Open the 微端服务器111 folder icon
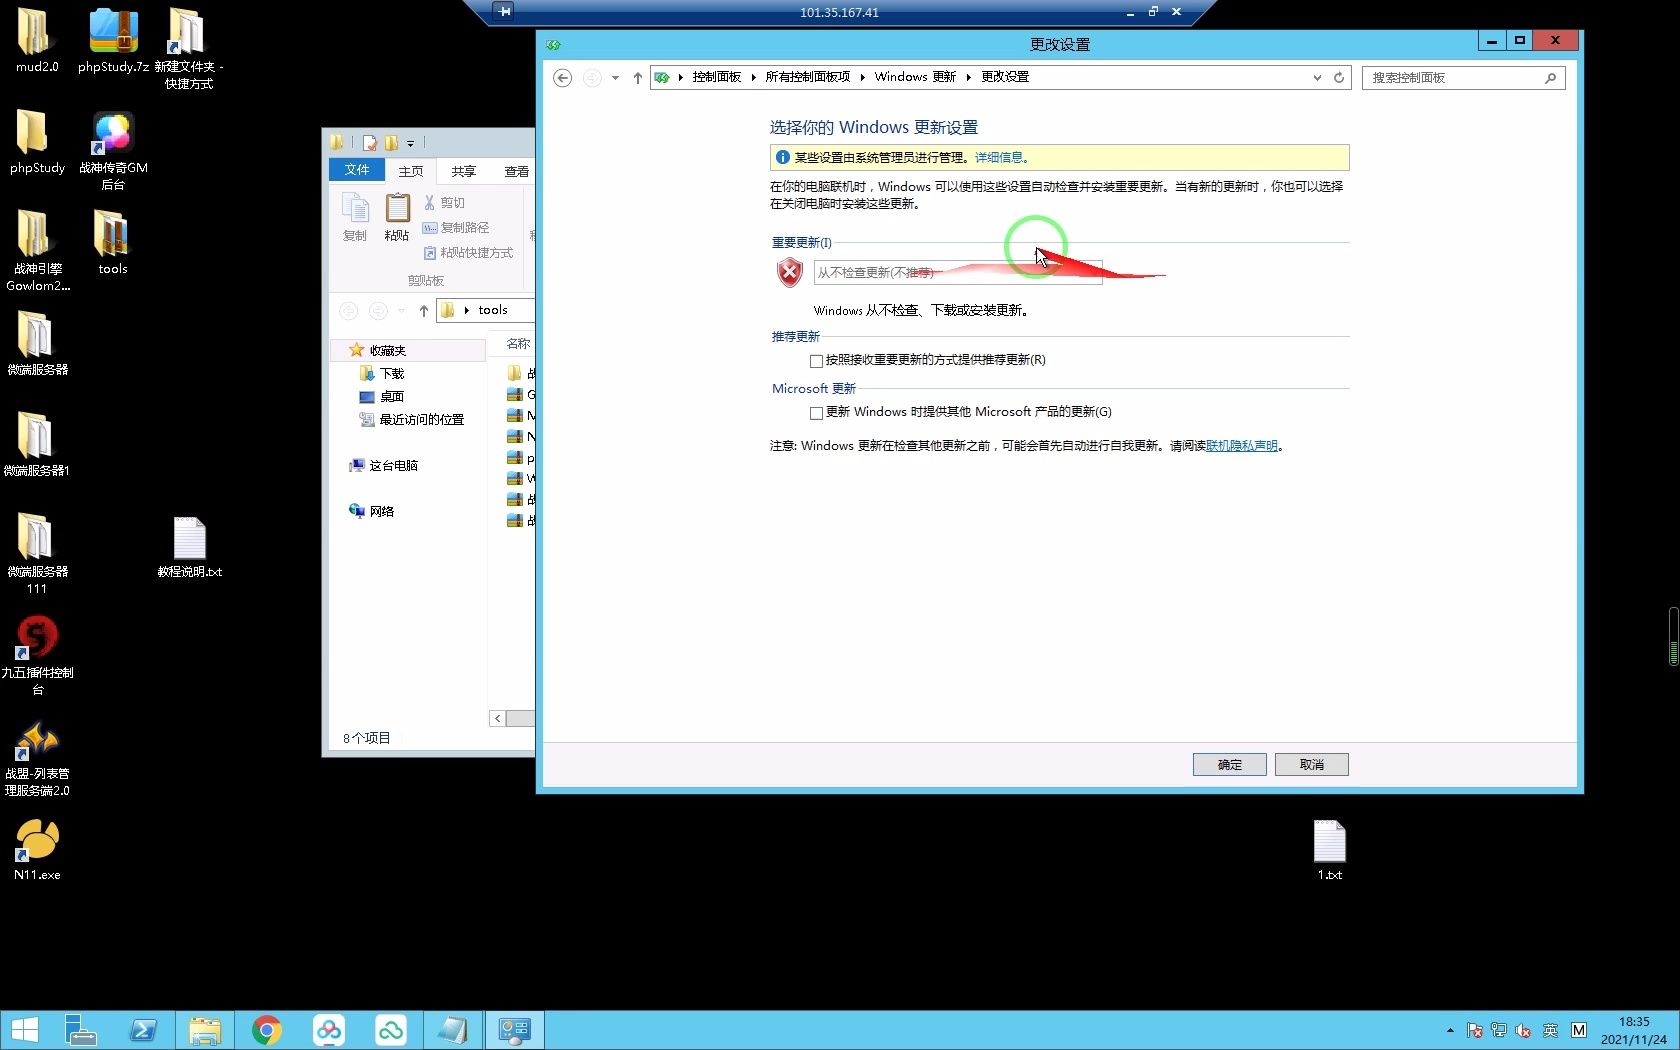This screenshot has height=1050, width=1680. click(37, 554)
